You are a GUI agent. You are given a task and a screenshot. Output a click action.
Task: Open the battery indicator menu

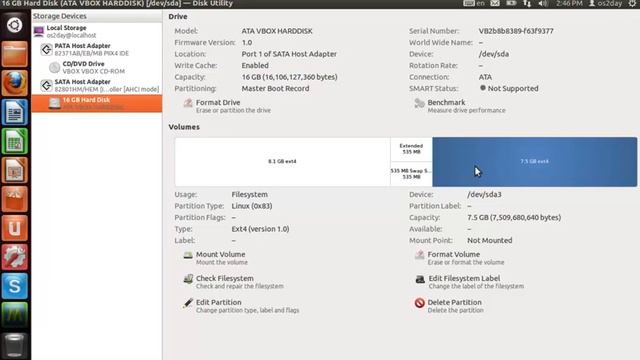point(511,4)
